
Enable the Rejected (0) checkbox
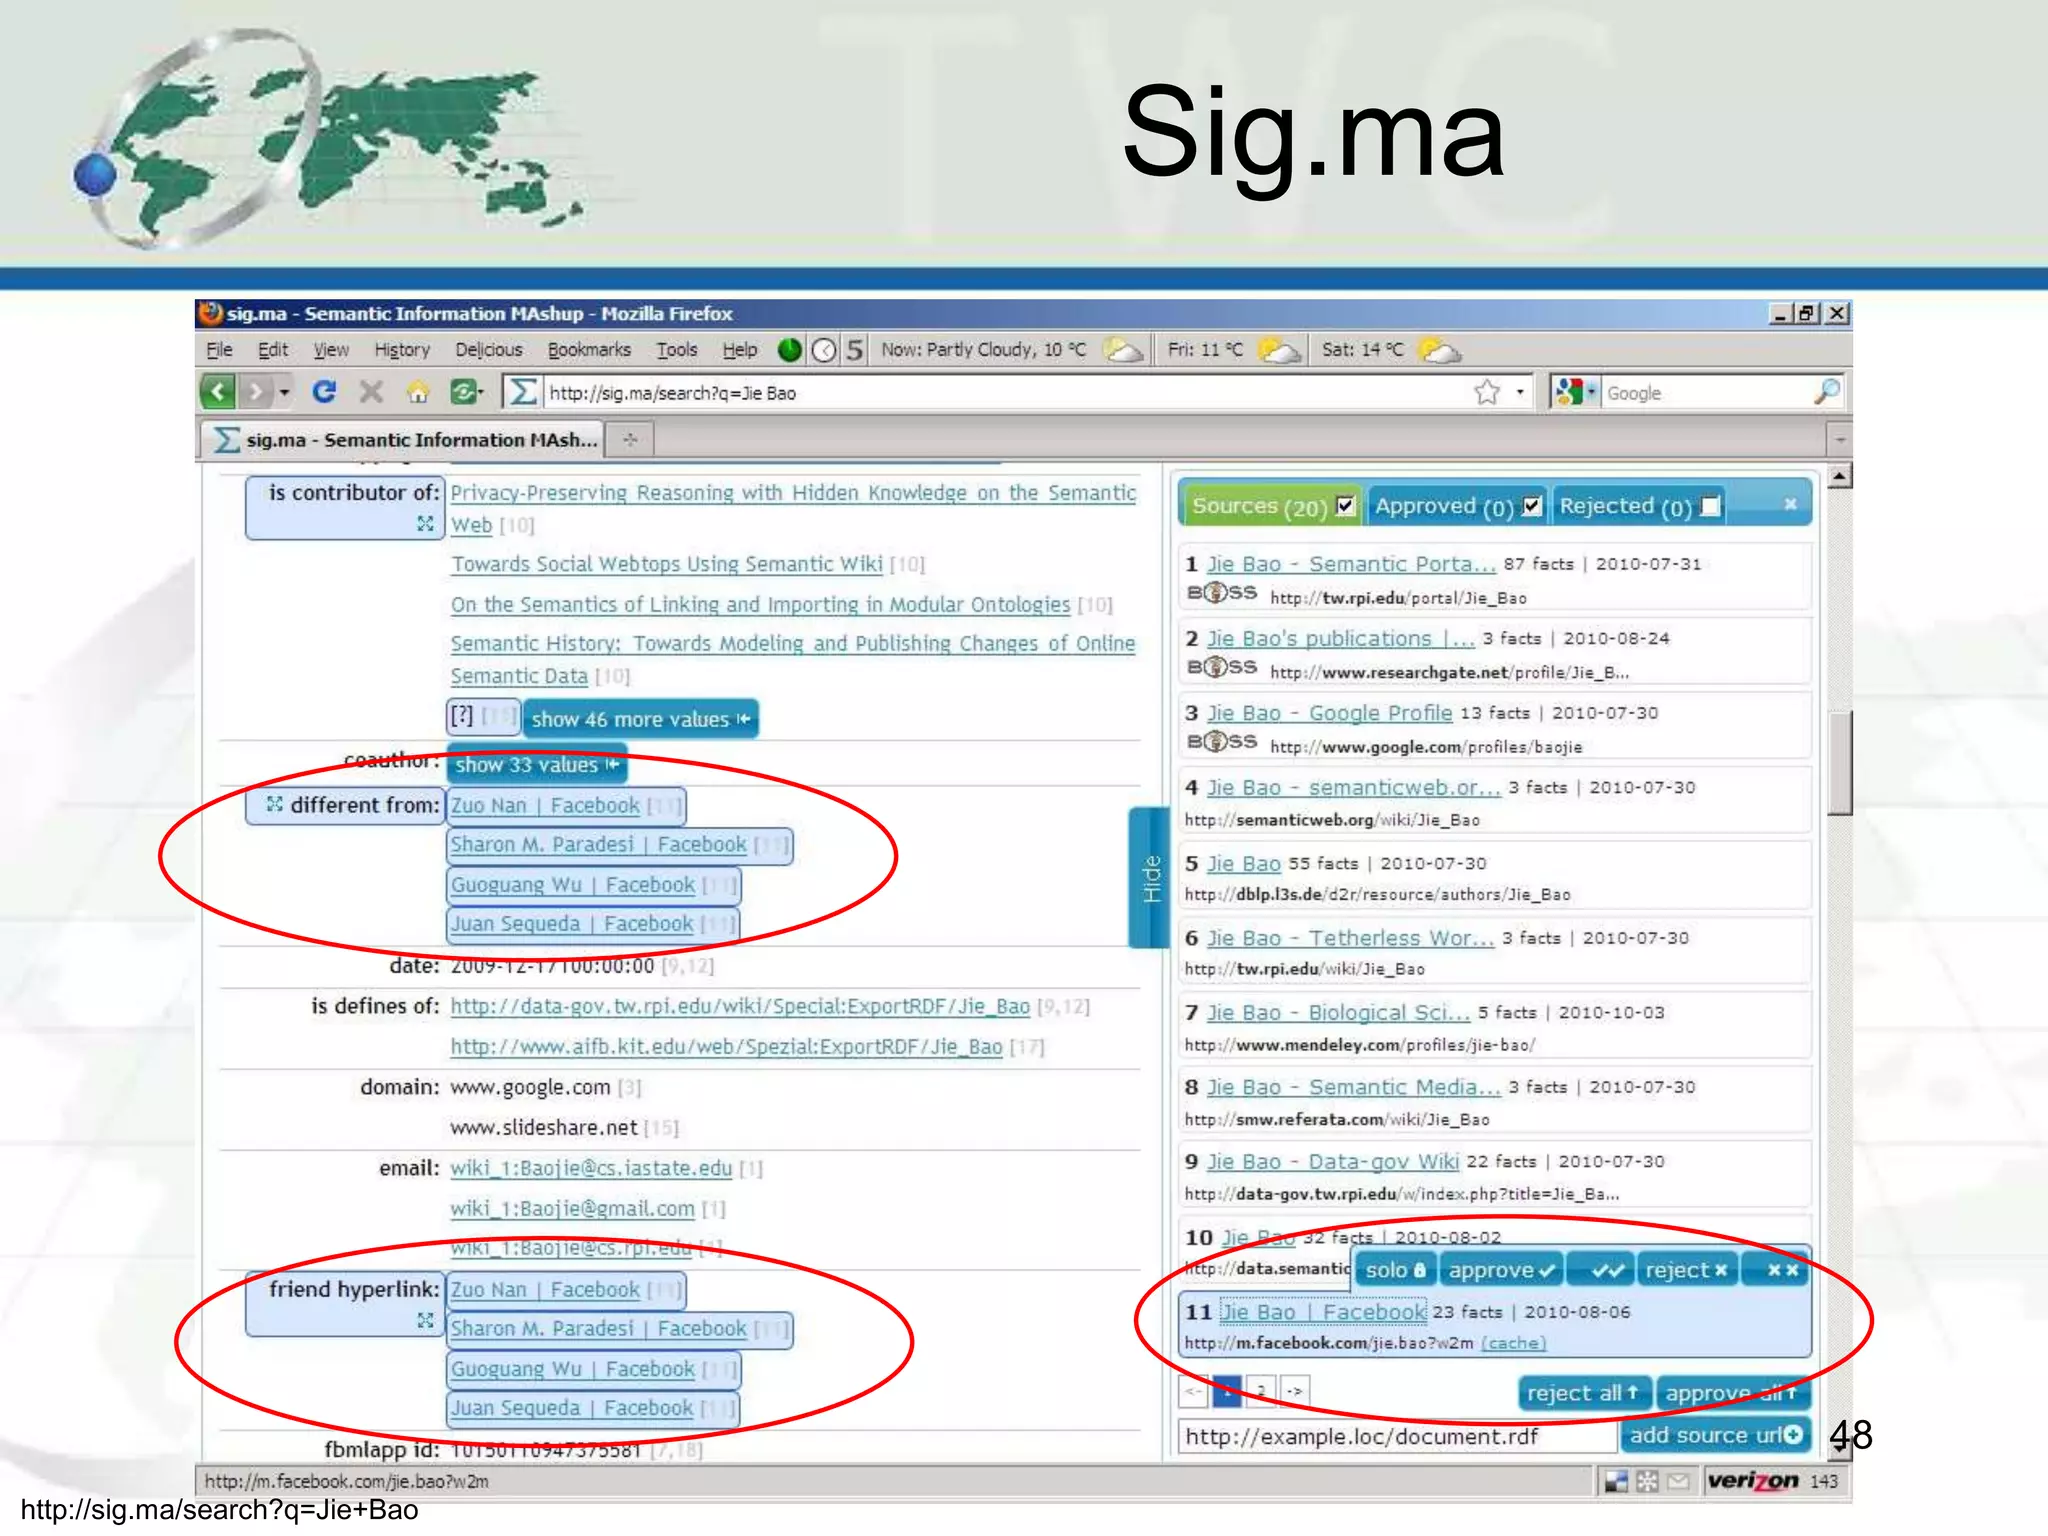[x=1711, y=506]
